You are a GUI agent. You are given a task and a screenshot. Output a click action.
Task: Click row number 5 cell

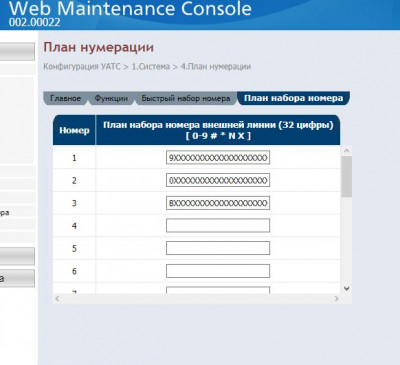click(x=74, y=248)
